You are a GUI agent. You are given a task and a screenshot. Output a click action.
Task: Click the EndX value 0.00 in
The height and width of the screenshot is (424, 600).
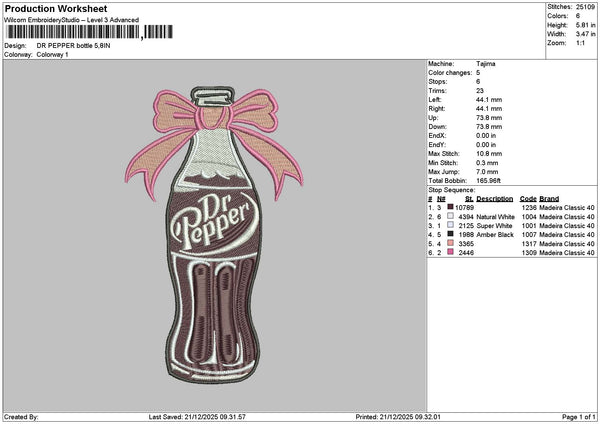tap(486, 136)
